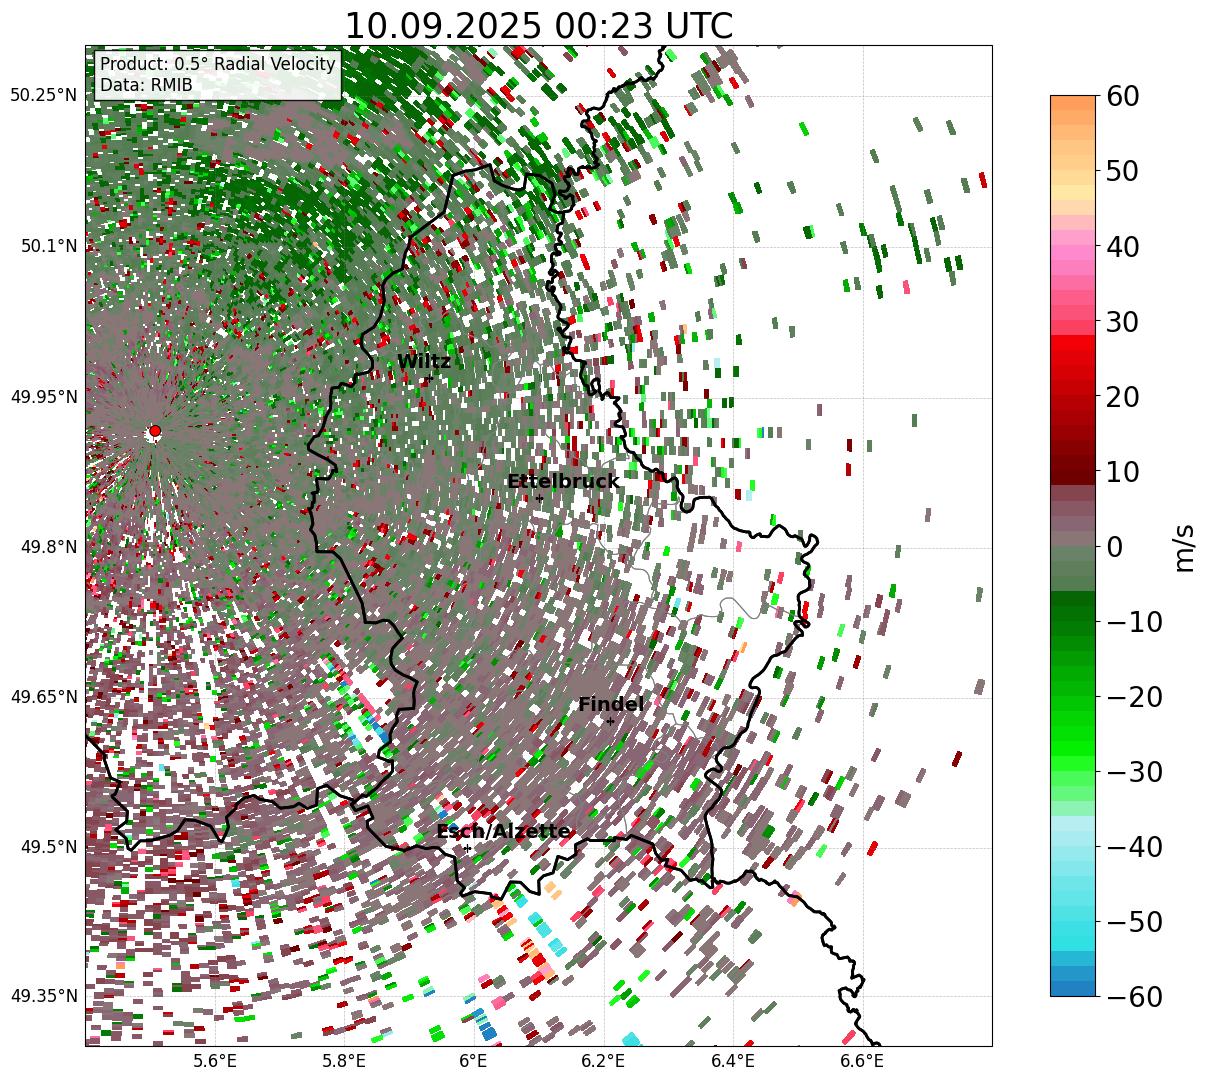Click the colorbar −10 tick label
The image size is (1207, 1081).
tap(1134, 622)
